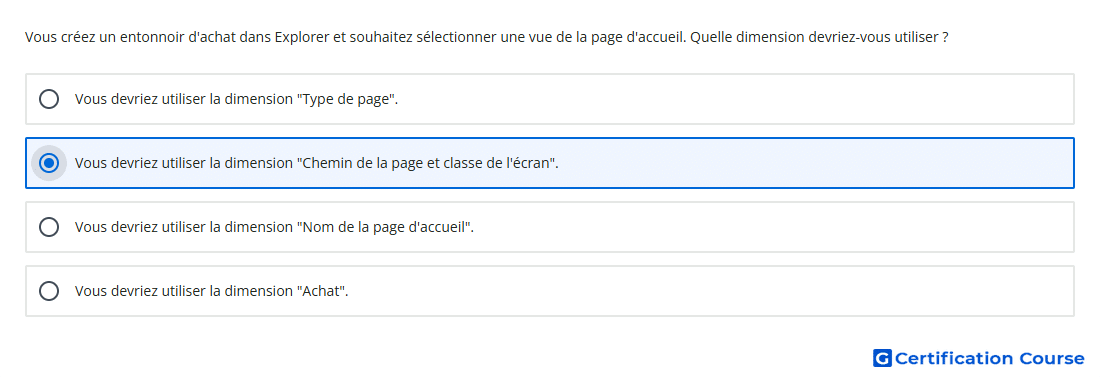The image size is (1100, 377).
Task: Open the Certification Course link text
Action: coord(989,359)
